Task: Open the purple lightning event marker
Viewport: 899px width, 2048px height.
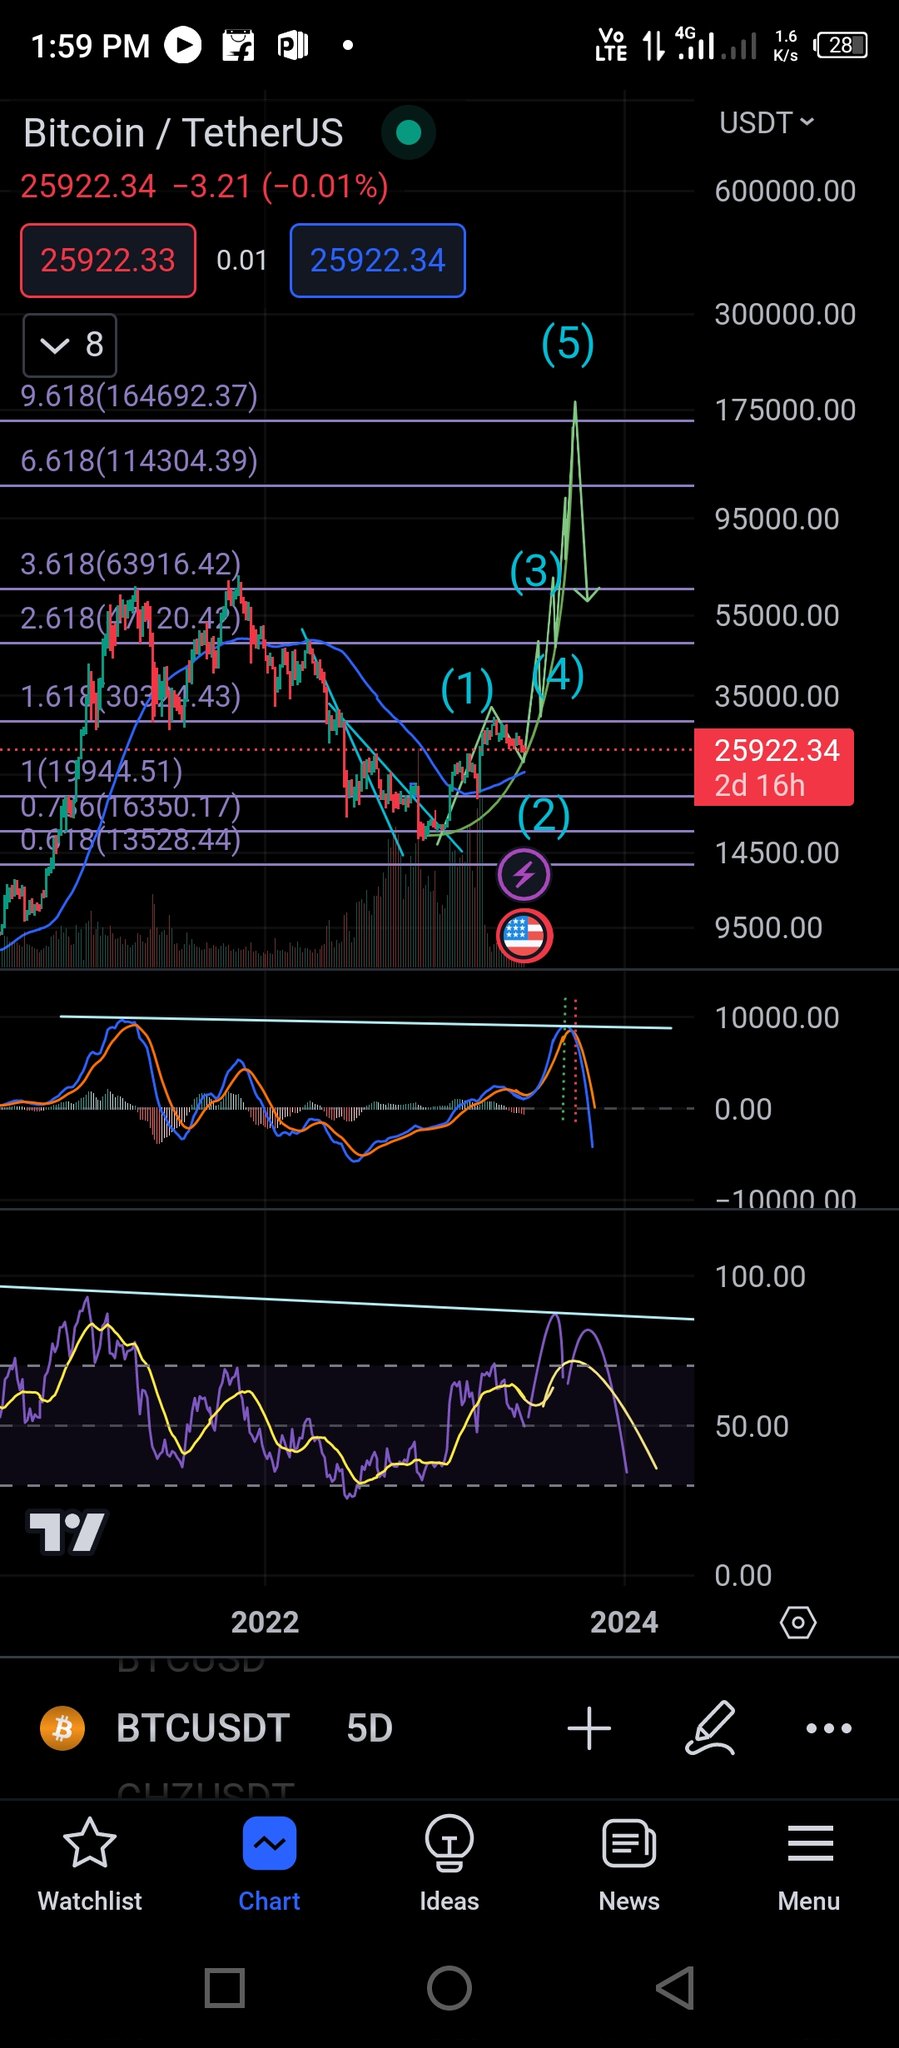Action: 524,875
